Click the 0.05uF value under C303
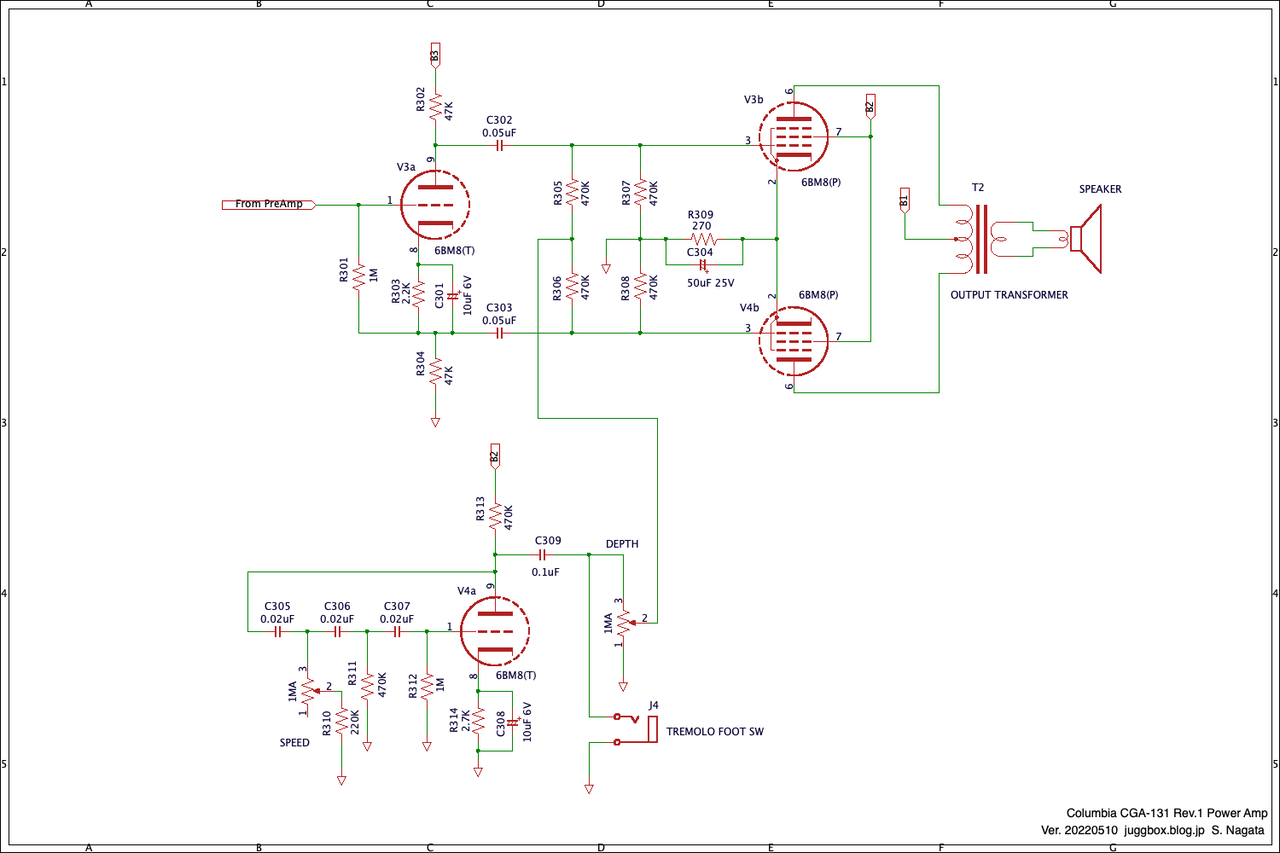Viewport: 1280px width, 853px height. pos(498,320)
